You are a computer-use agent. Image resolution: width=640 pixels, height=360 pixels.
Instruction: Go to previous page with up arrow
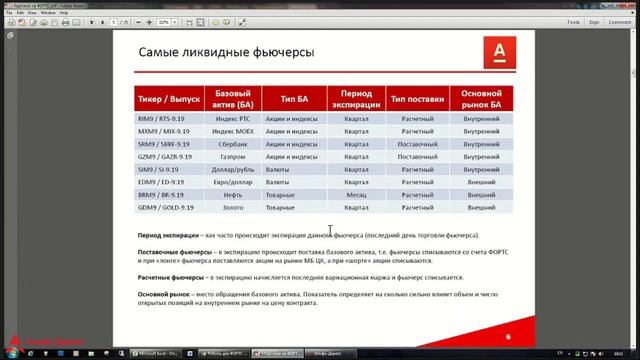point(92,22)
